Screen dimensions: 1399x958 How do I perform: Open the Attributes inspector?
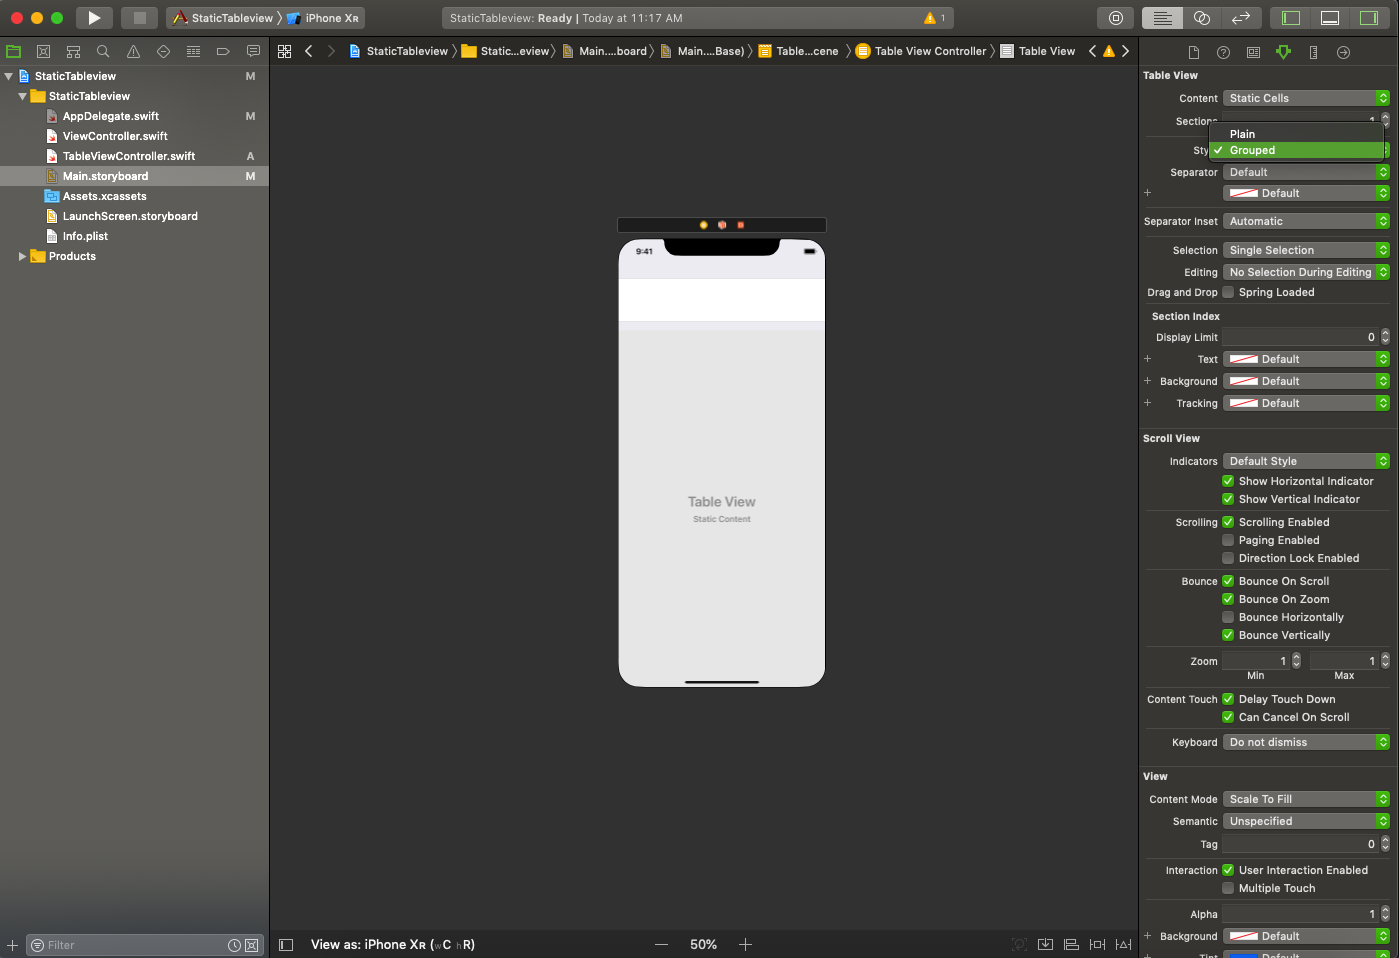tap(1283, 52)
